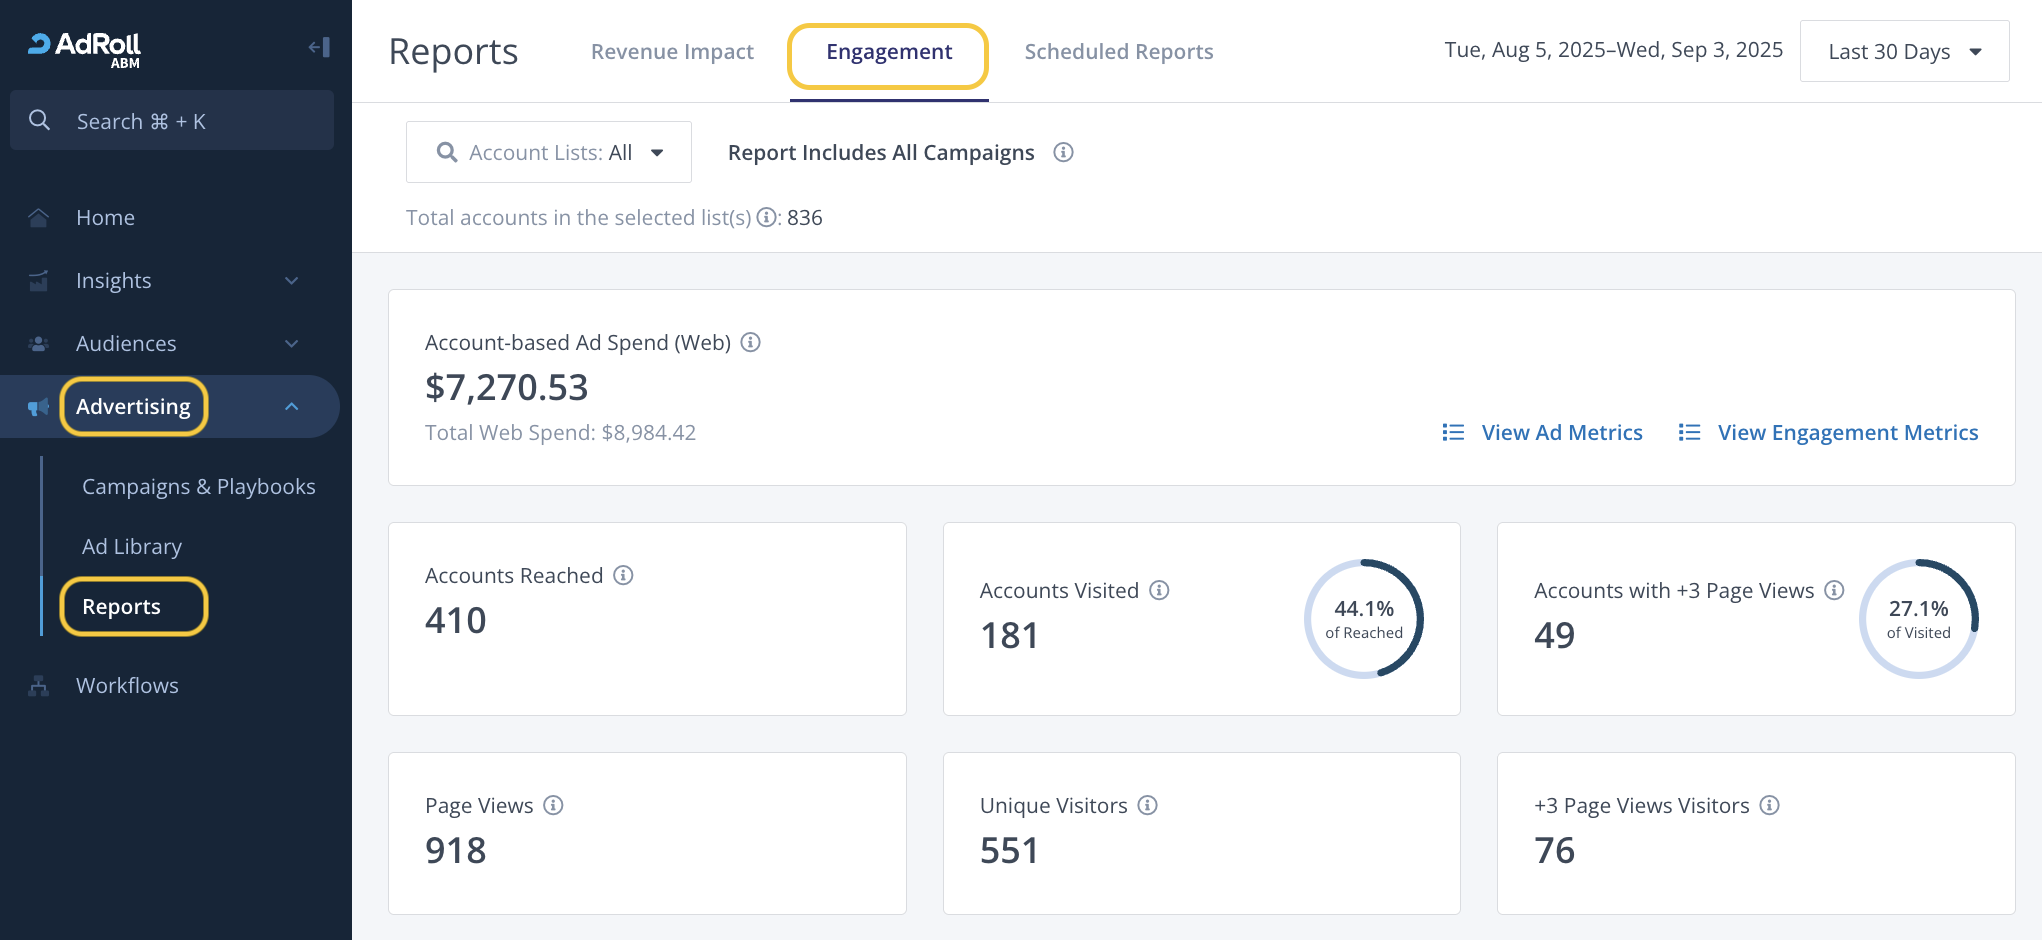Click info icon next to Accounts Visited

click(1159, 590)
